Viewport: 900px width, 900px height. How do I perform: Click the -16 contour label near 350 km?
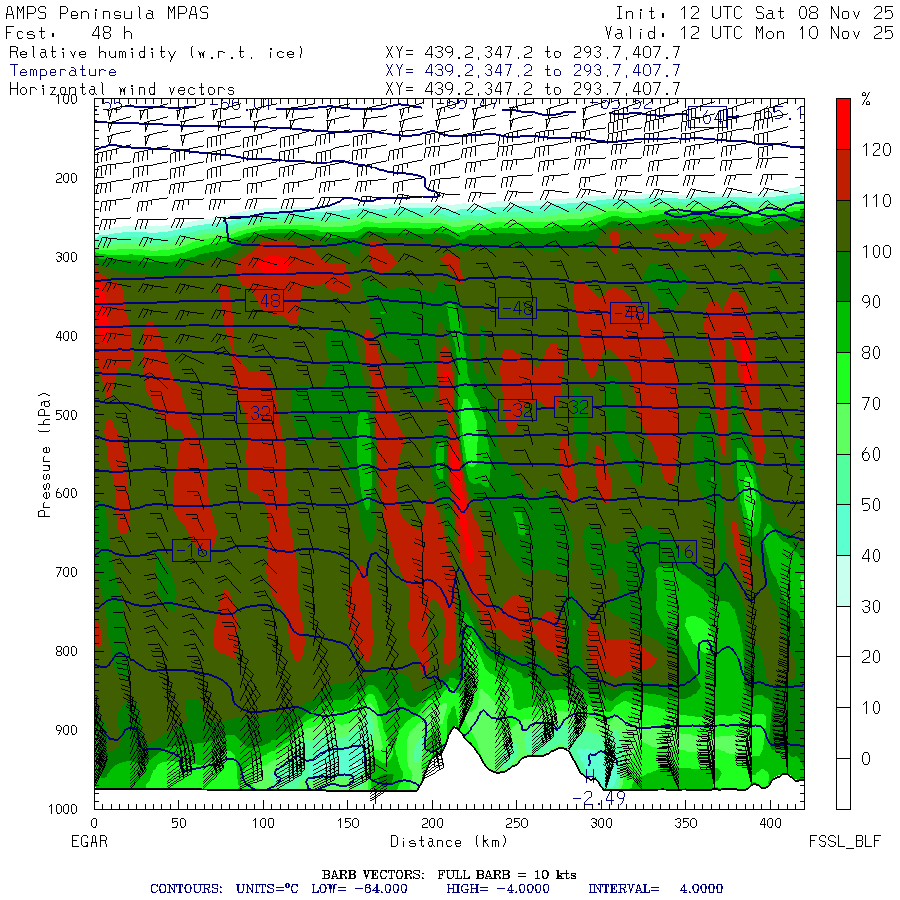coord(678,552)
